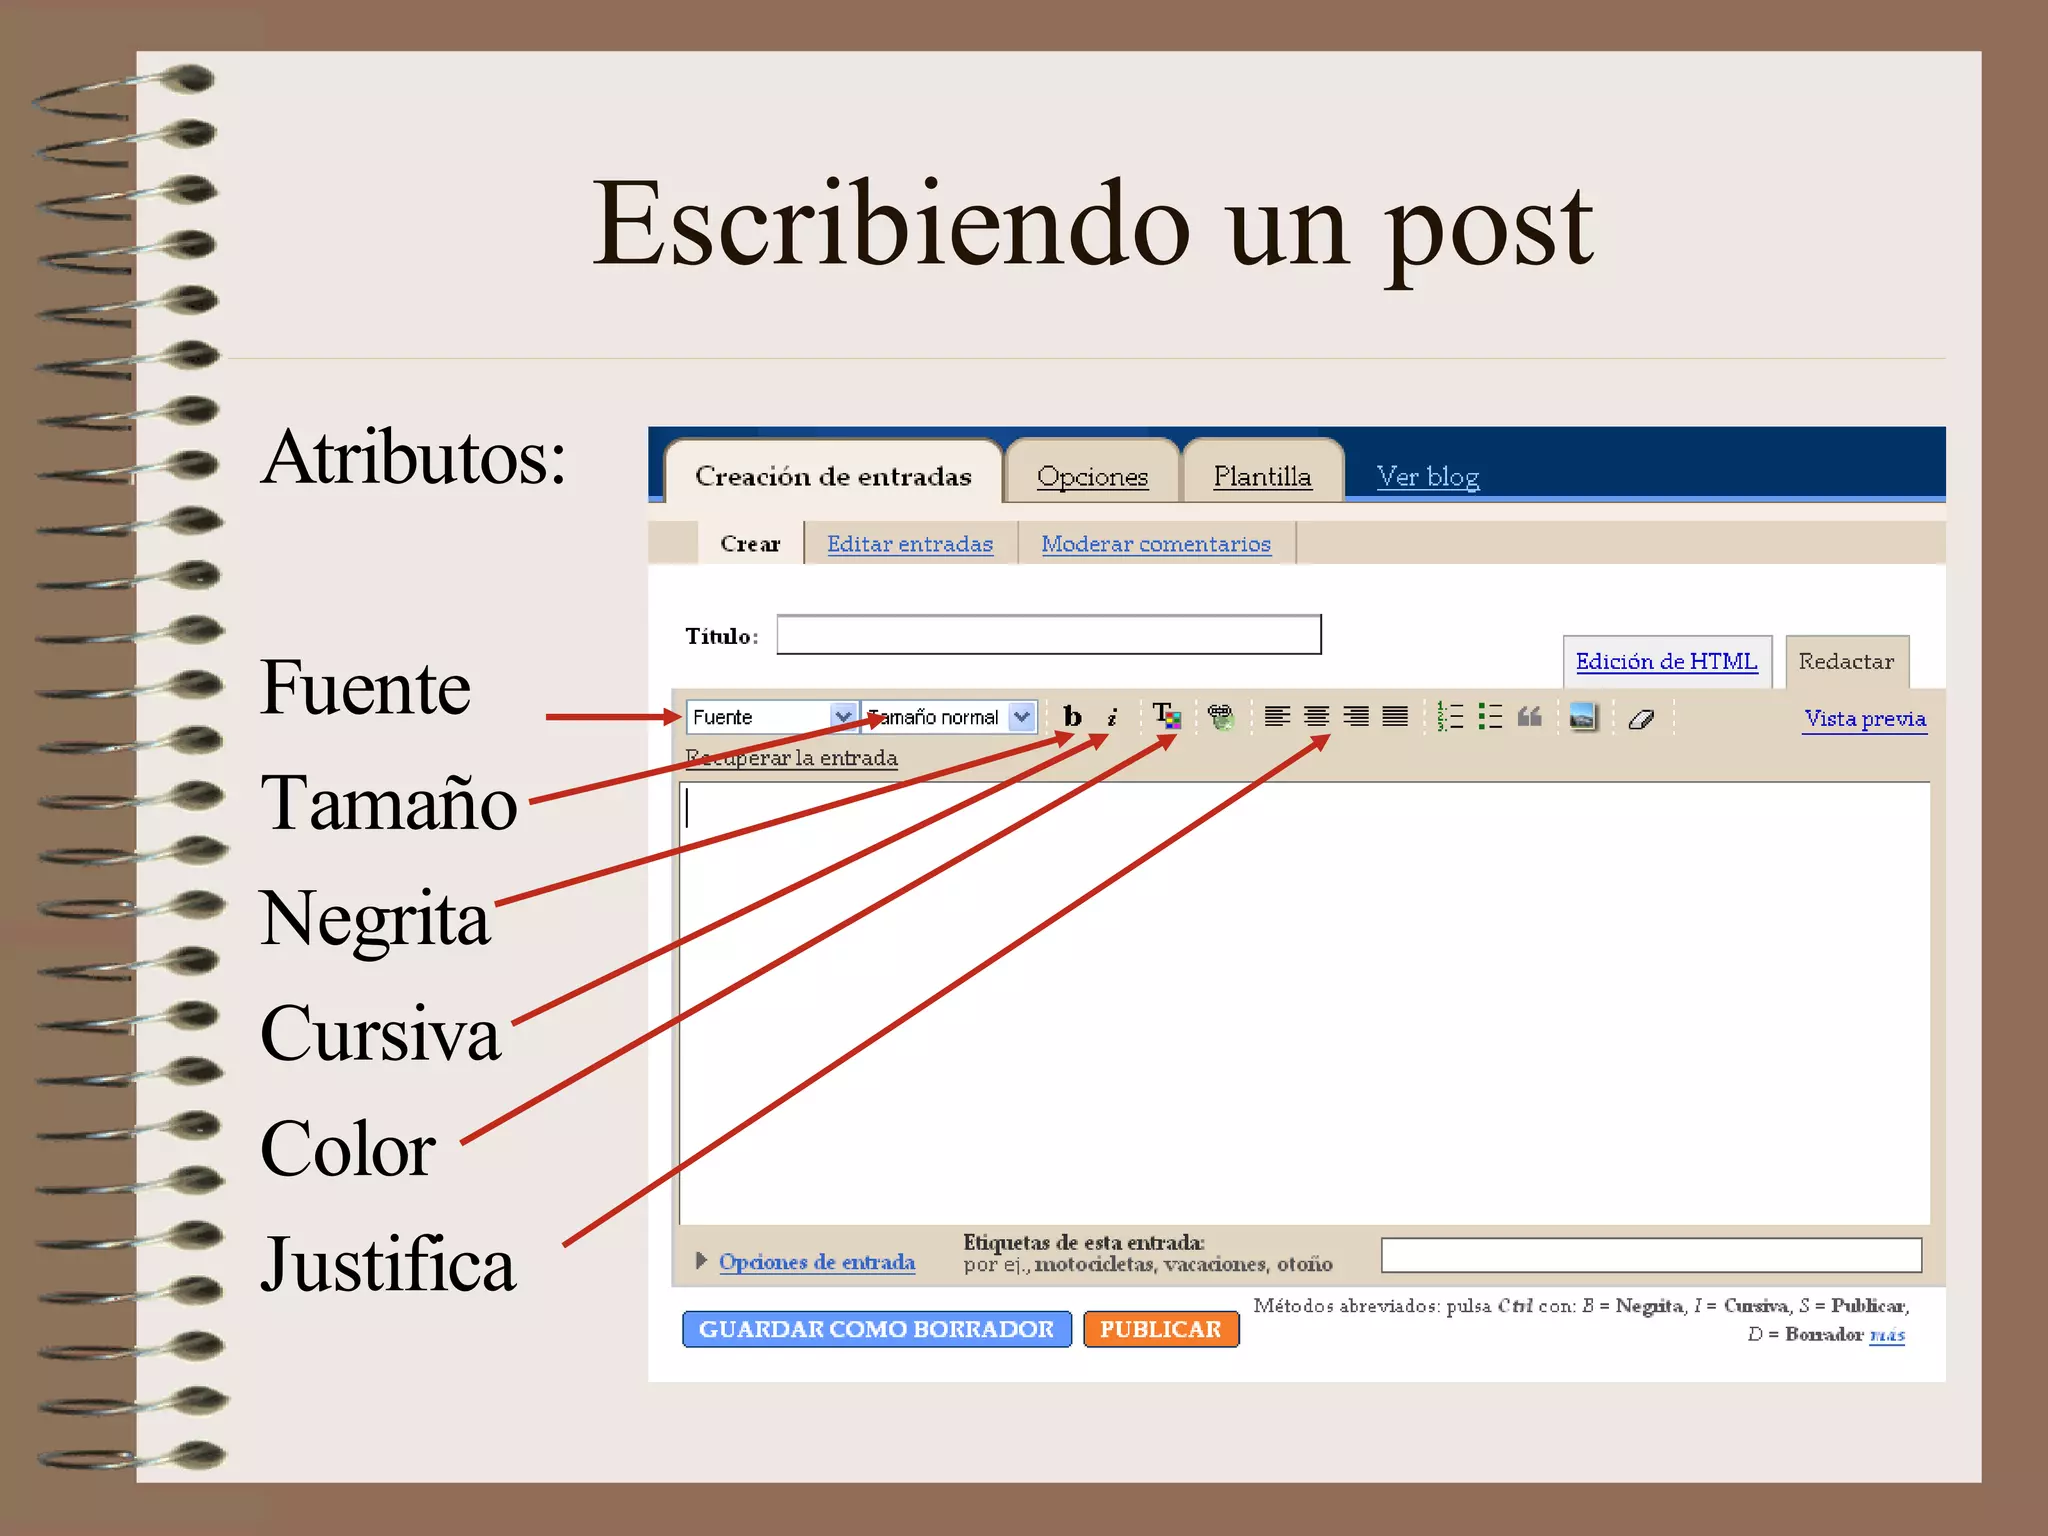Open the text color picker icon
Screen dimensions: 2048x1536
click(1166, 716)
